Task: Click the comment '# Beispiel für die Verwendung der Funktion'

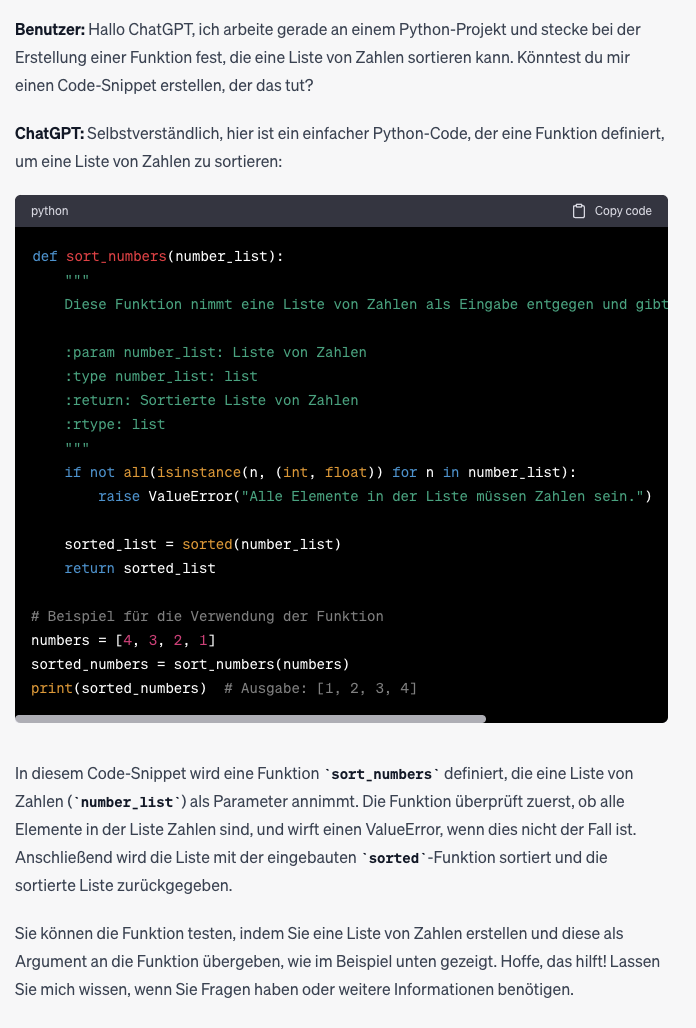Action: (207, 616)
